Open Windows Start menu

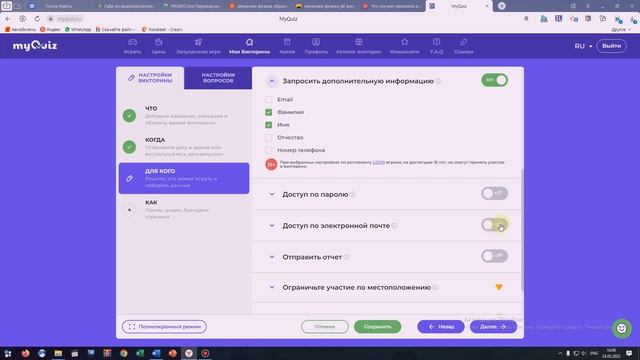8,353
